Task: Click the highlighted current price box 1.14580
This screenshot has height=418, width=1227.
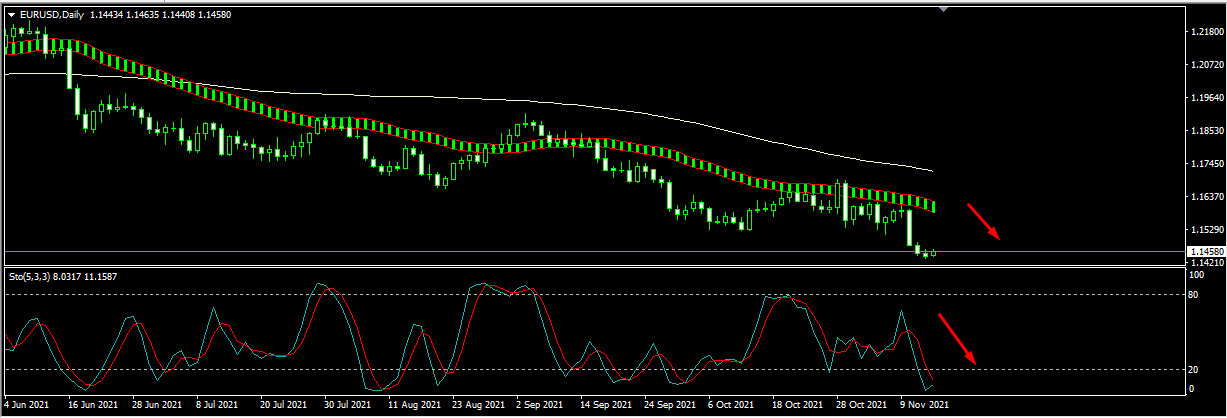Action: pyautogui.click(x=1204, y=251)
